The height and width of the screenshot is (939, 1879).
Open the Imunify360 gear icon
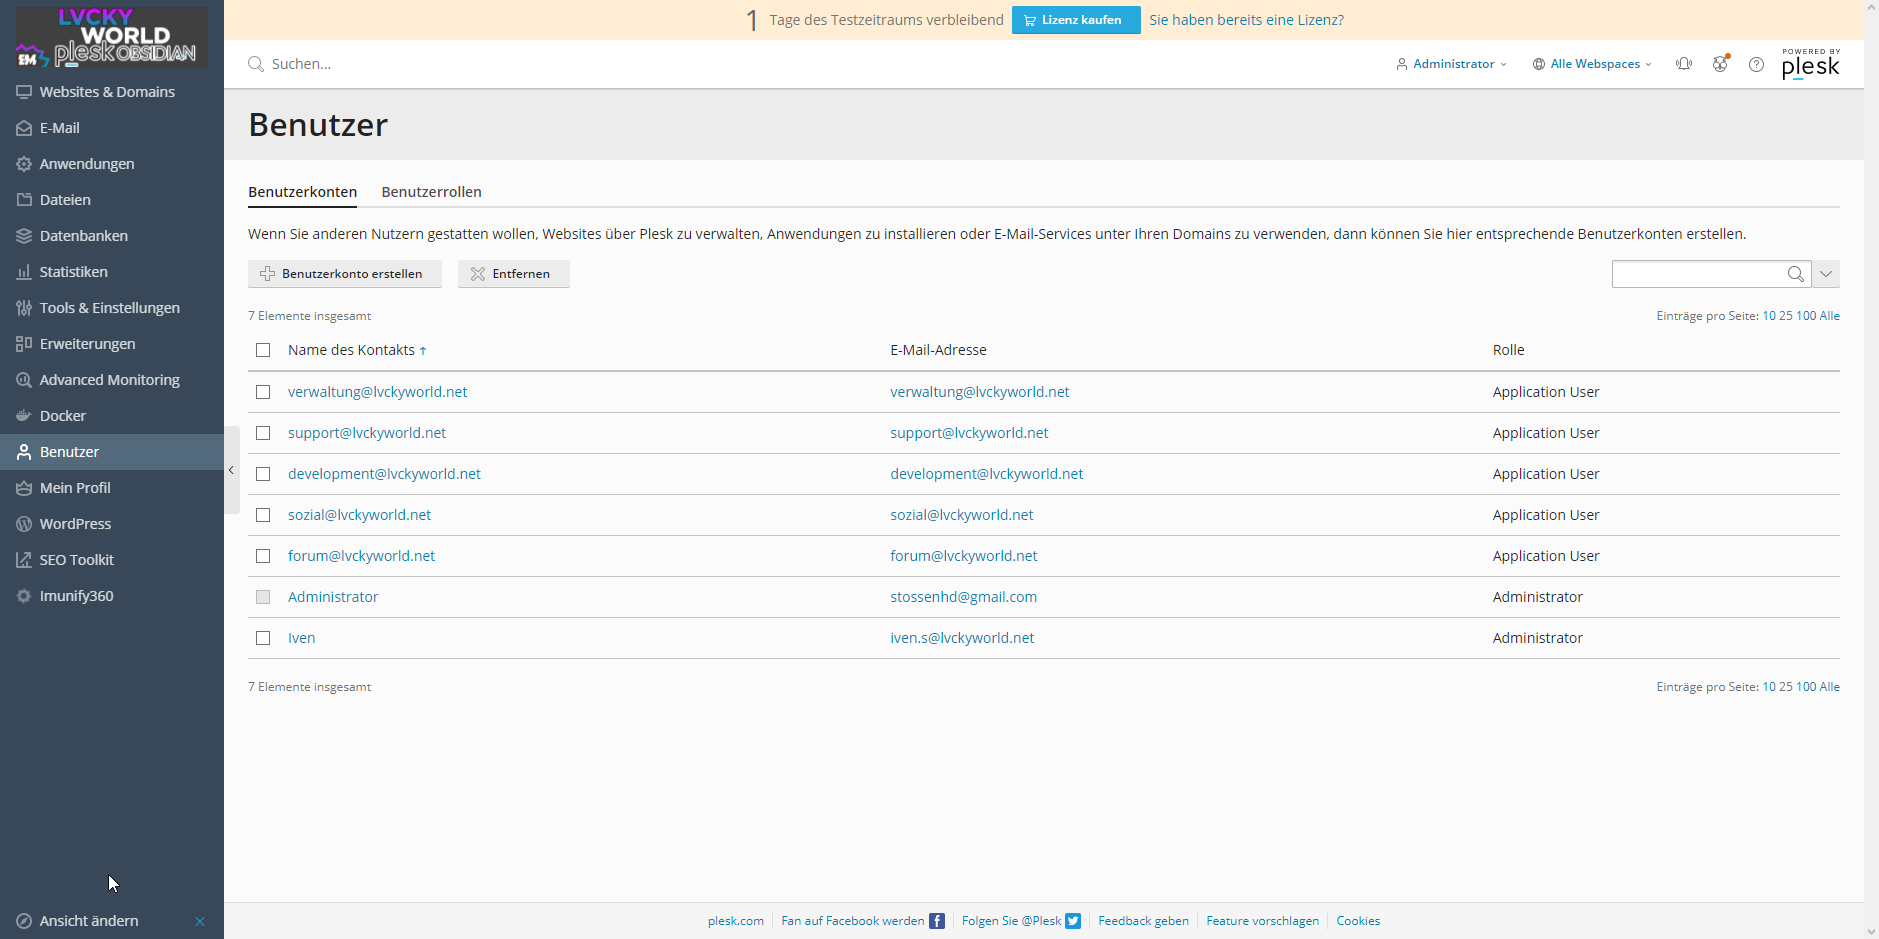[24, 596]
